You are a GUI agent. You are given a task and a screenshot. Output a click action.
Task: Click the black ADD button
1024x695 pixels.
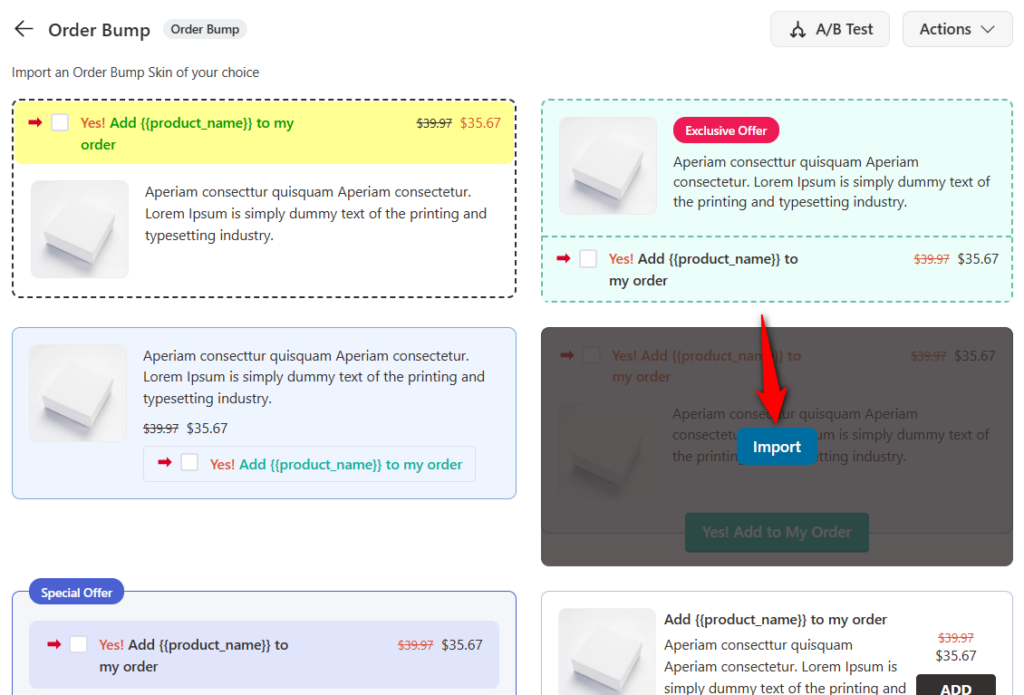coord(955,685)
